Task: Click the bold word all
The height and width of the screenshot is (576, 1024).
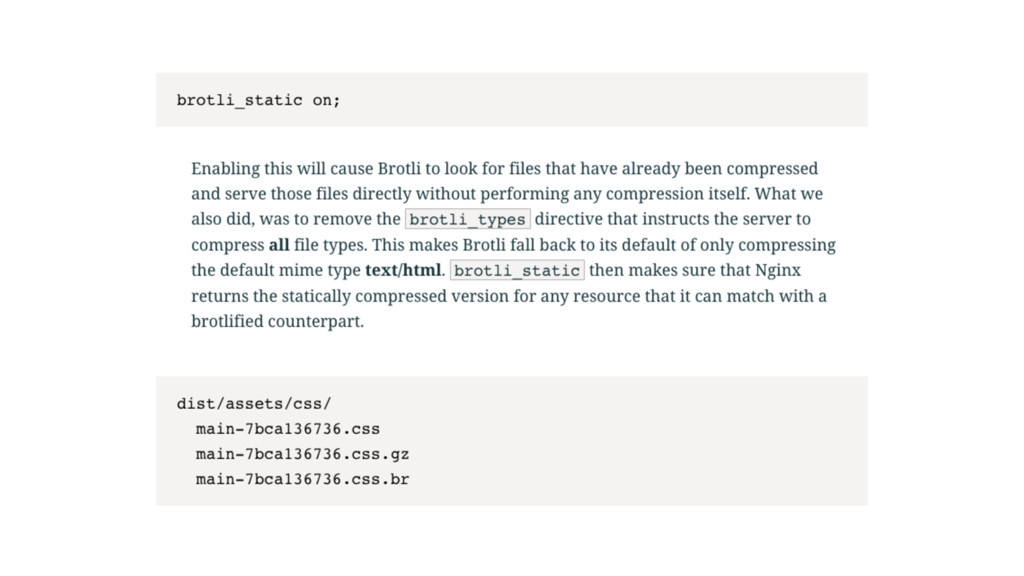Action: point(279,245)
